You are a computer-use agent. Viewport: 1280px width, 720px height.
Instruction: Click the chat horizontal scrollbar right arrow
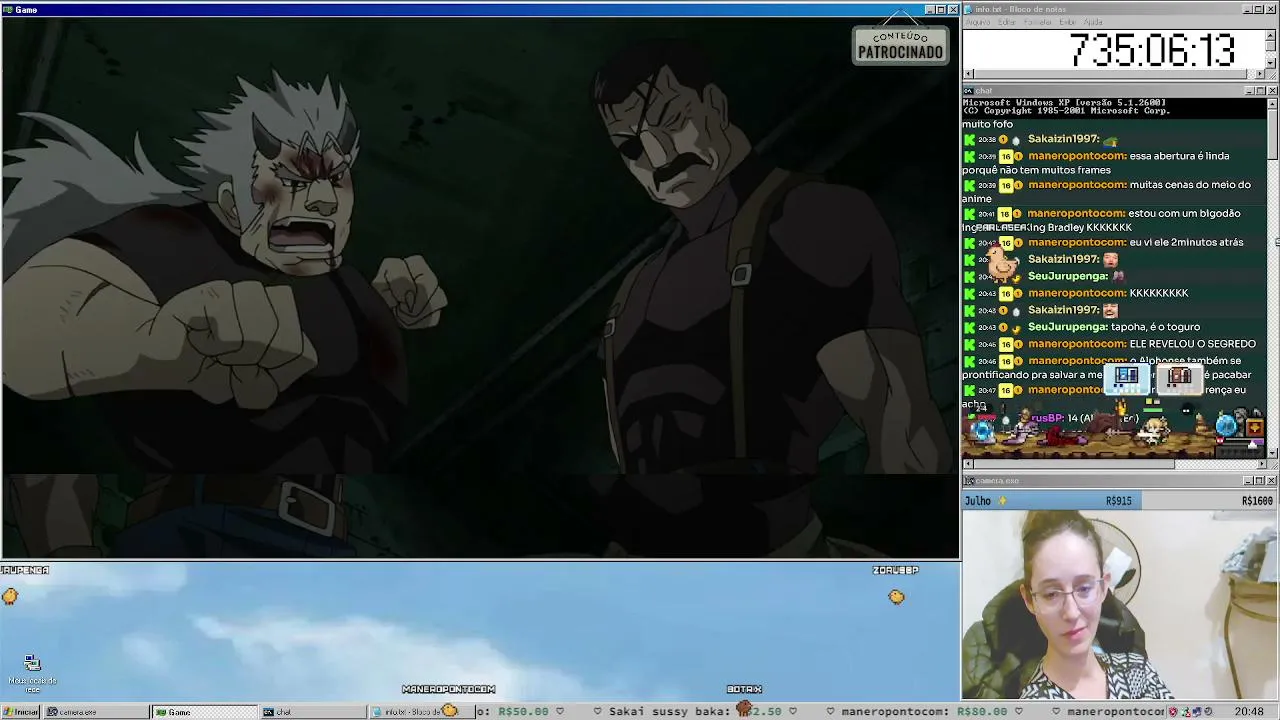[1261, 464]
